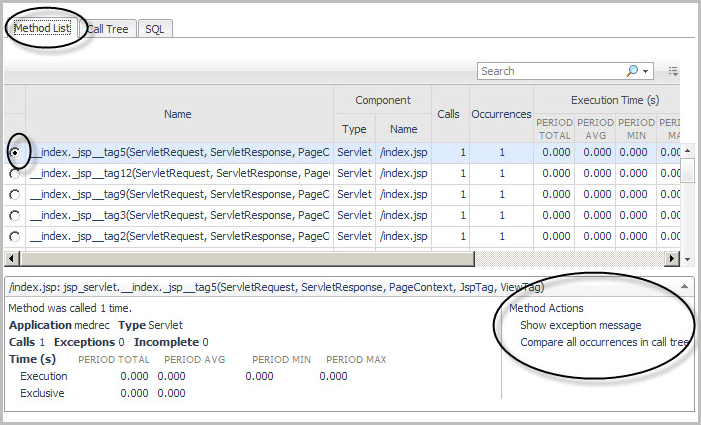Select the __tag9 method radio button

point(14,194)
